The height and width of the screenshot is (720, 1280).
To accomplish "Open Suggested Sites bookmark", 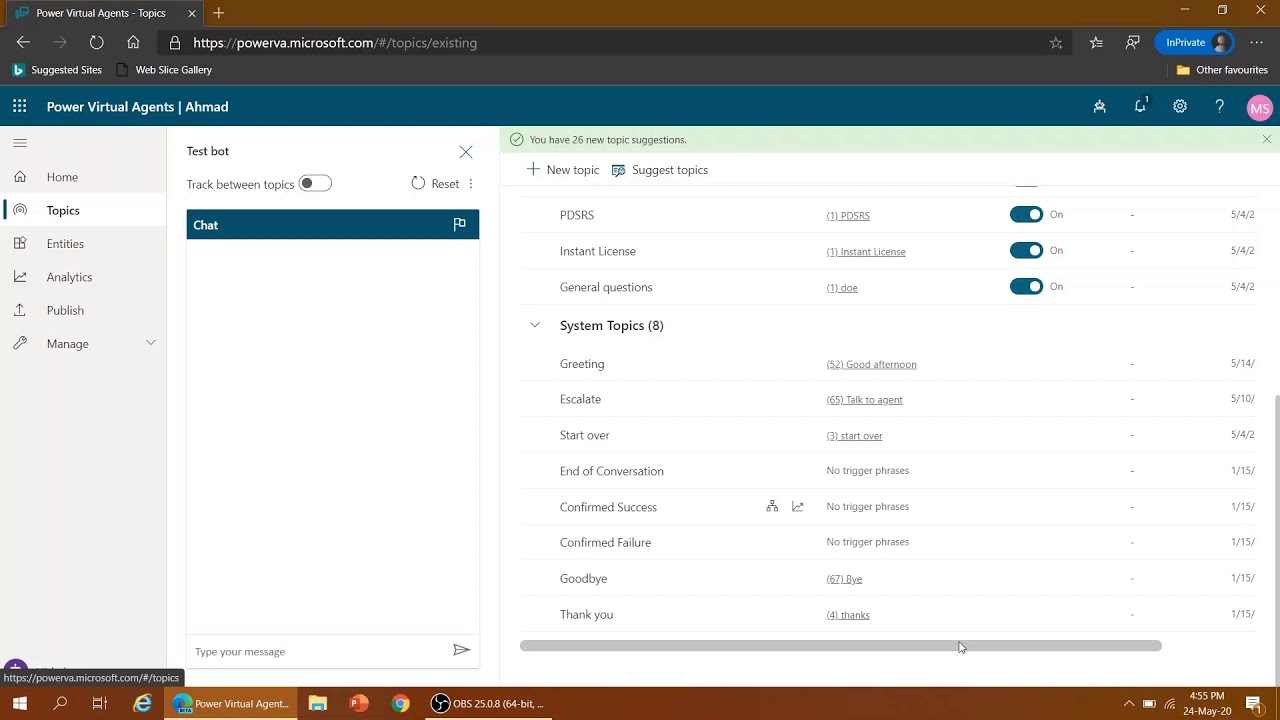I will pyautogui.click(x=57, y=70).
